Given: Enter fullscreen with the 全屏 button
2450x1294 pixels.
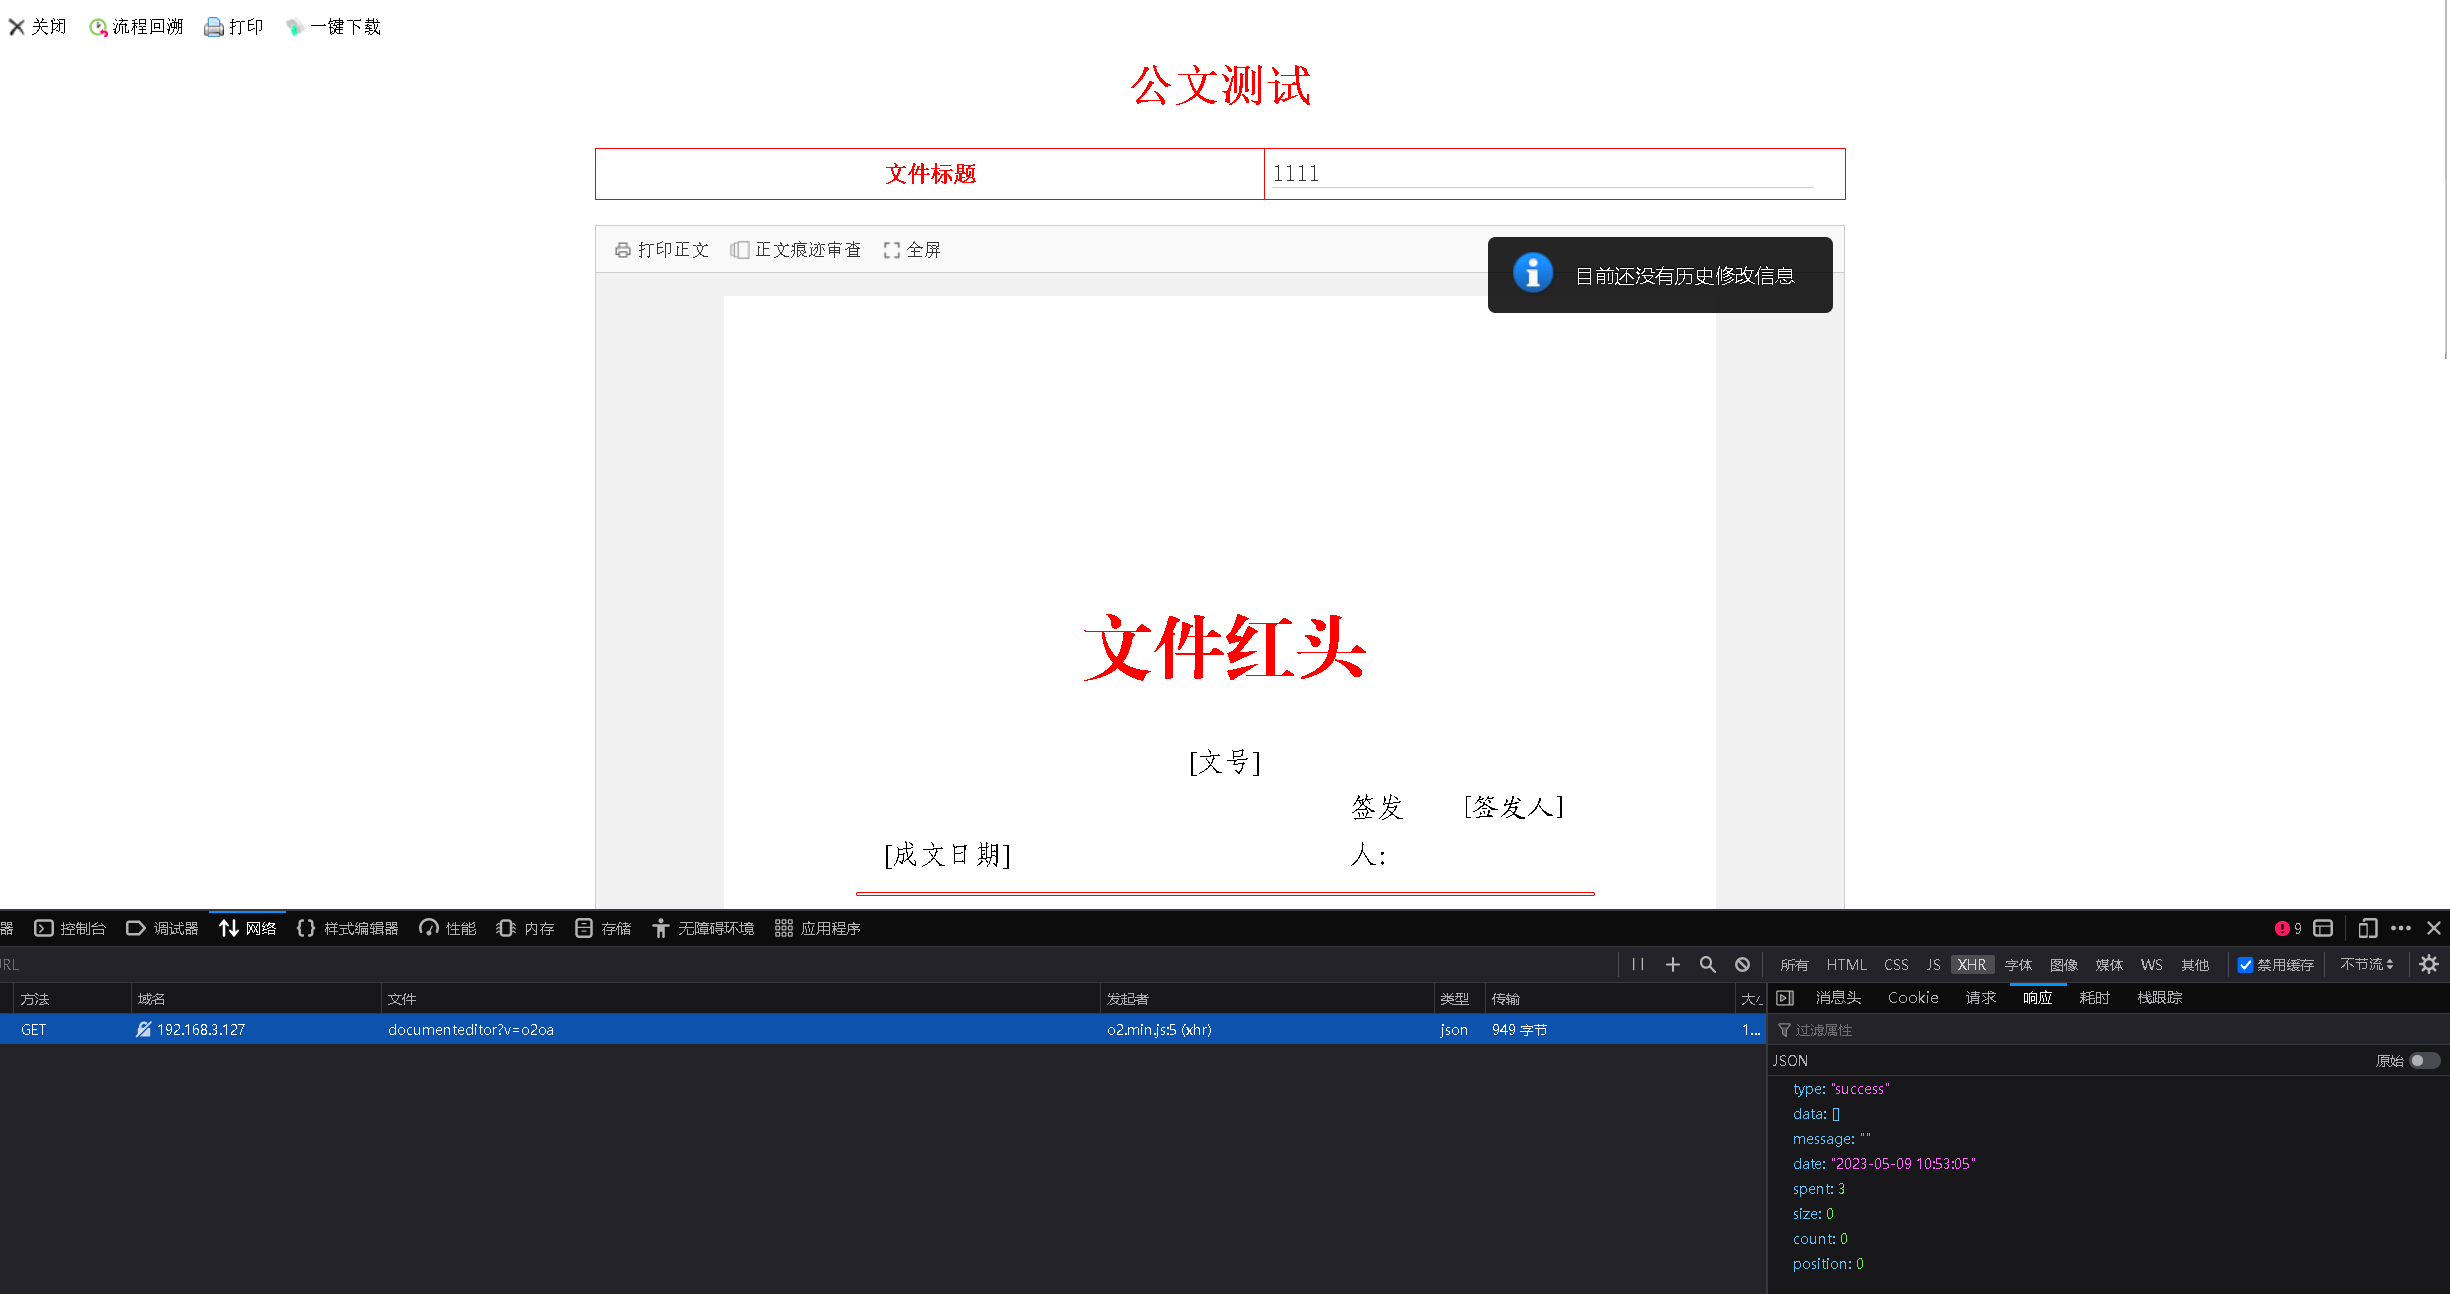Looking at the screenshot, I should point(912,250).
